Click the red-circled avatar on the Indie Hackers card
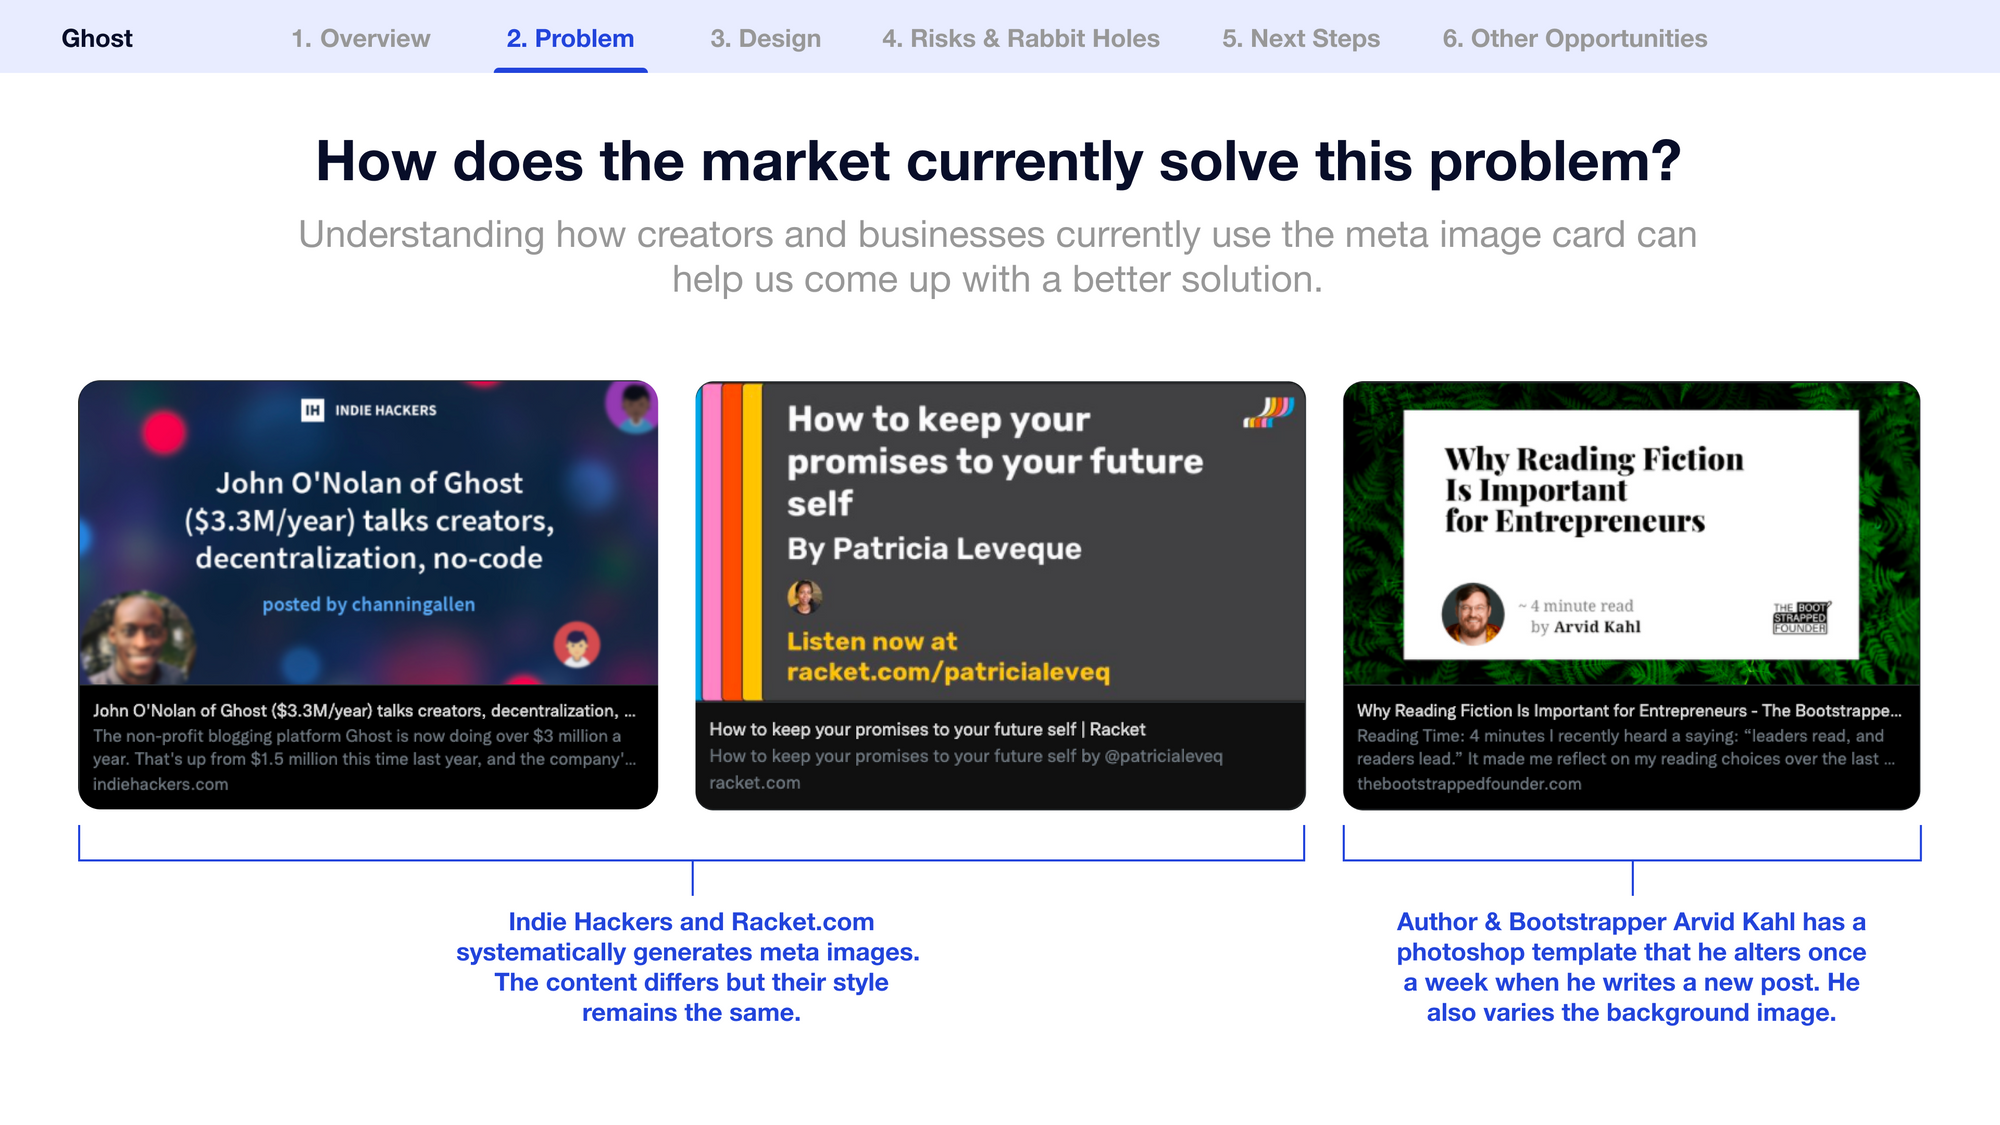The image size is (2000, 1125). (577, 645)
